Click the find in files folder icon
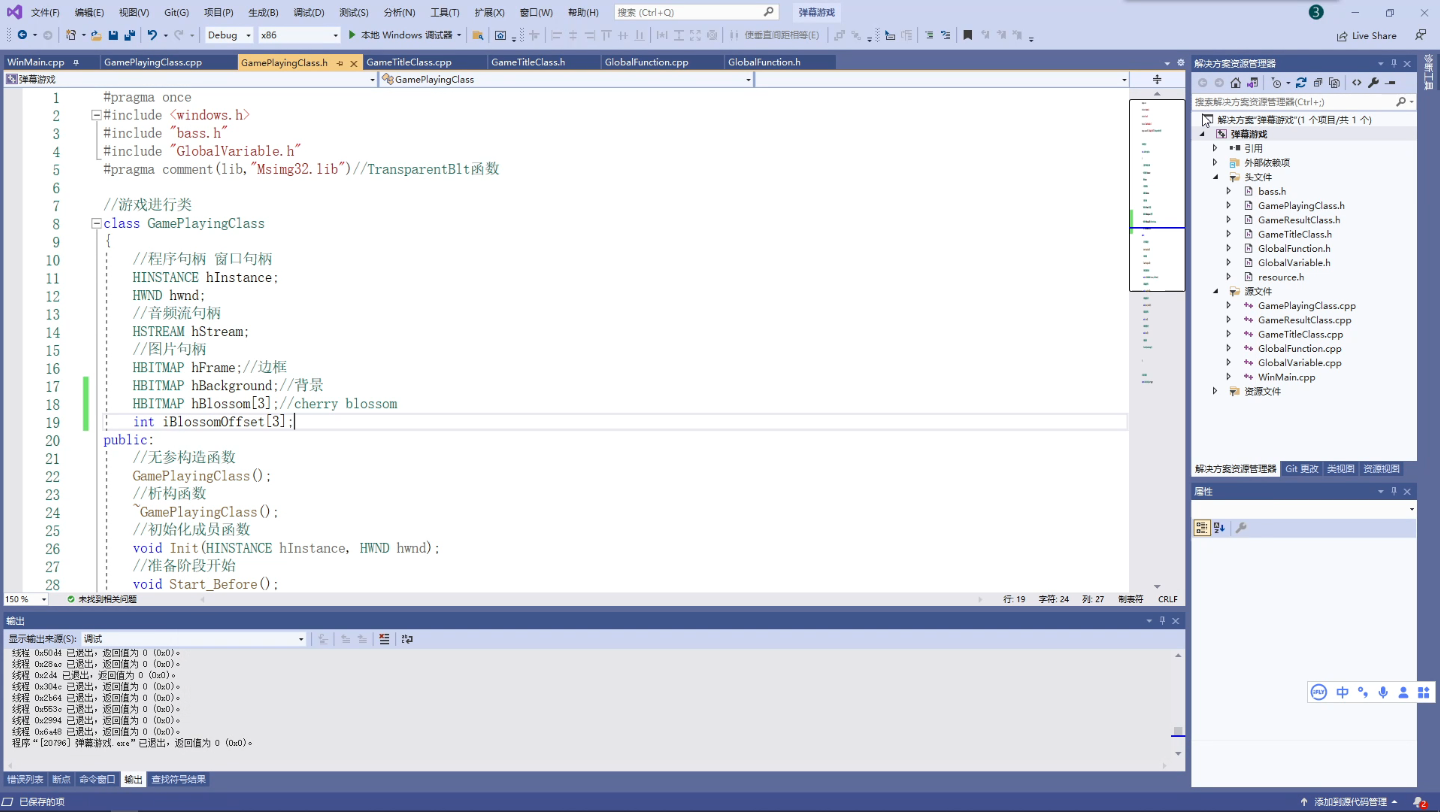 point(477,35)
